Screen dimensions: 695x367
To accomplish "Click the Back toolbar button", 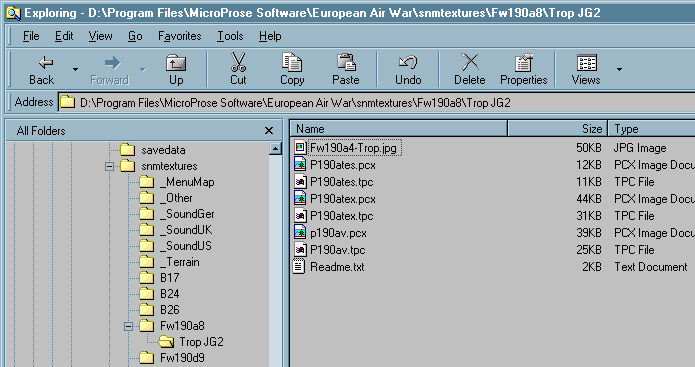I will click(x=42, y=69).
